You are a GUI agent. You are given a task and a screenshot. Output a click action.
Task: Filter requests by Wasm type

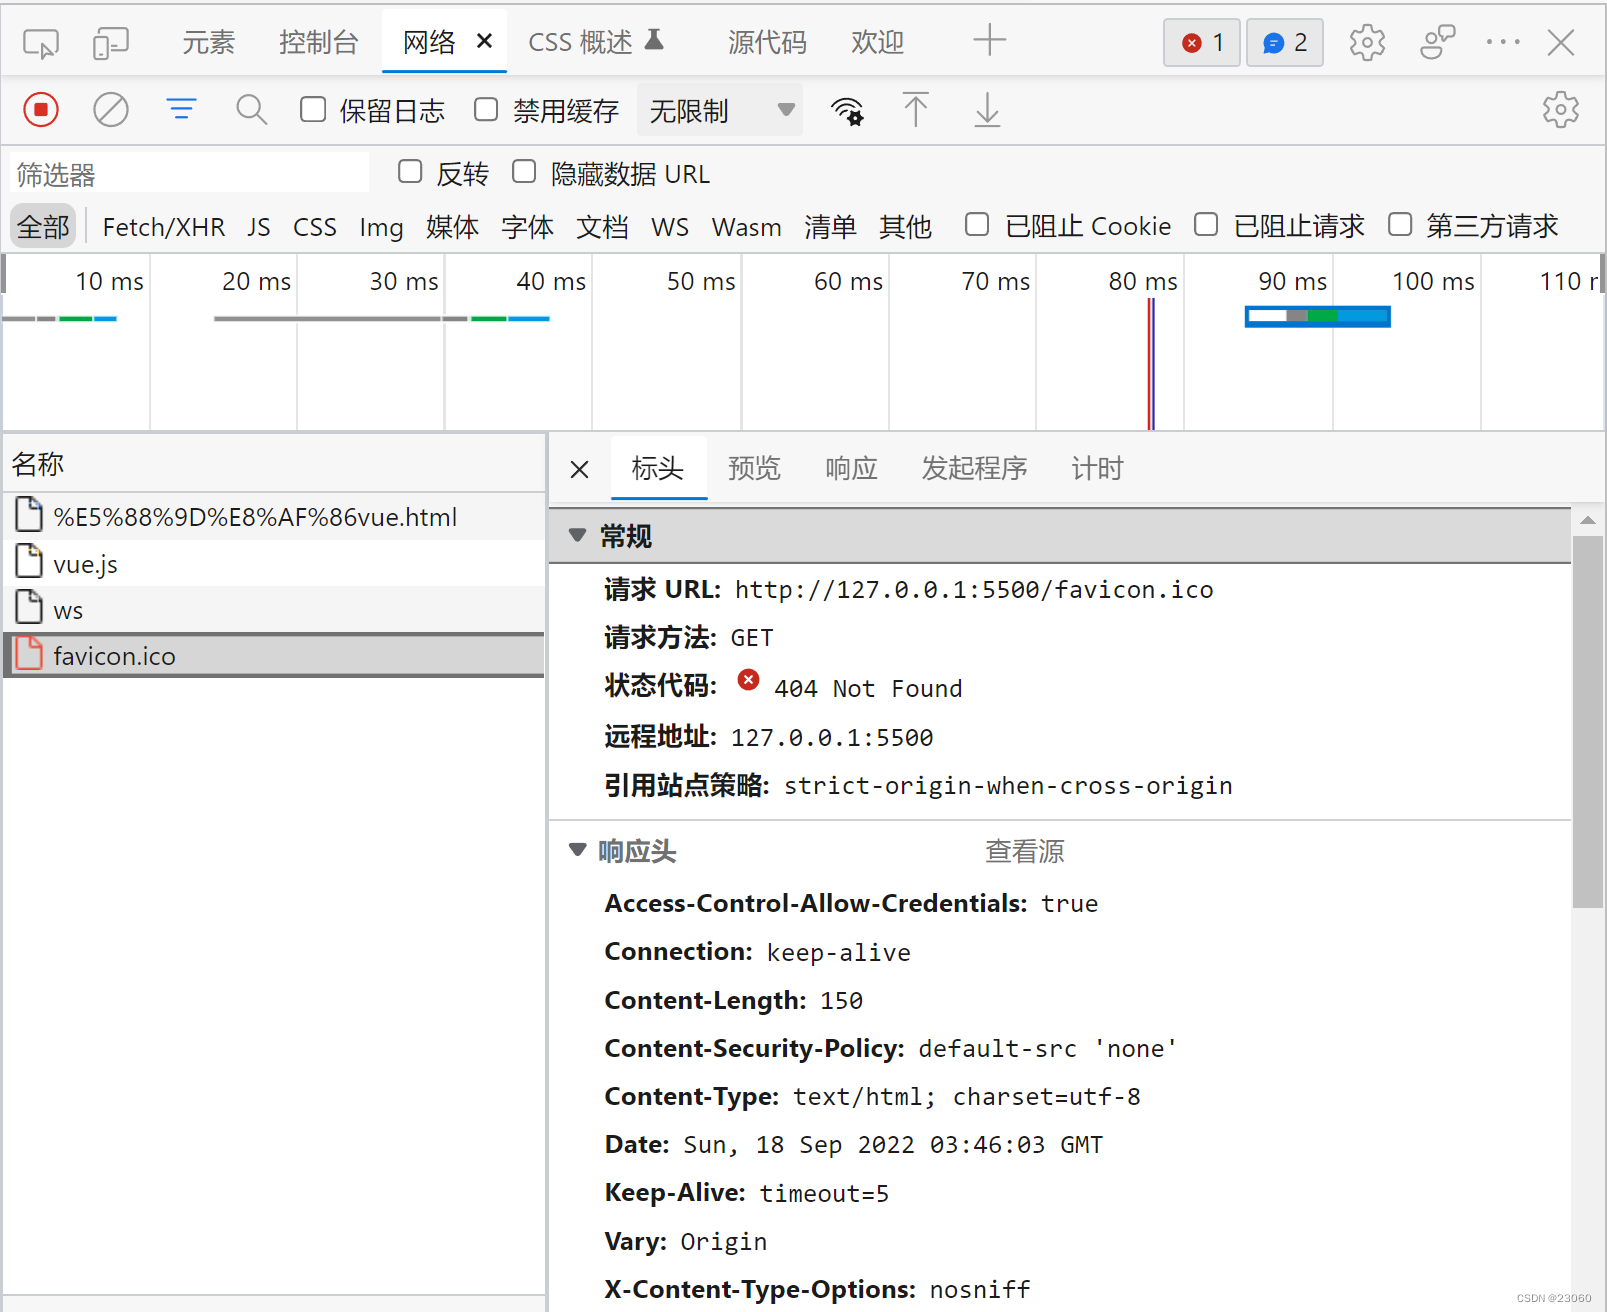[x=746, y=227]
